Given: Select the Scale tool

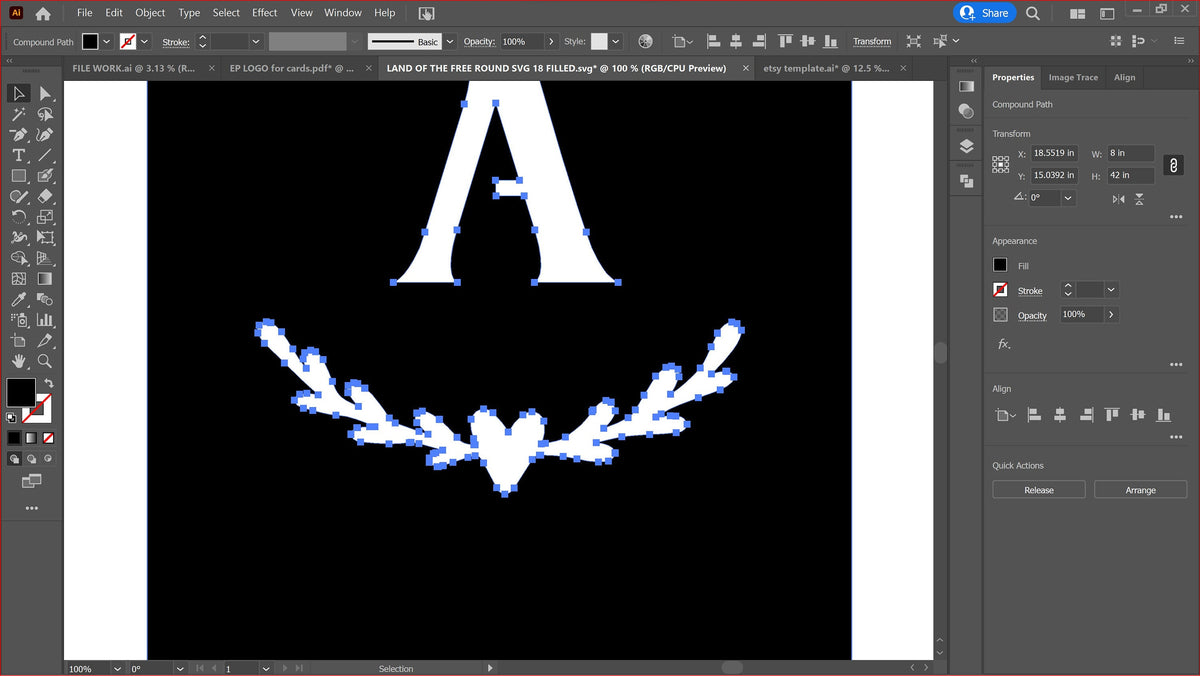Looking at the screenshot, I should [x=45, y=217].
